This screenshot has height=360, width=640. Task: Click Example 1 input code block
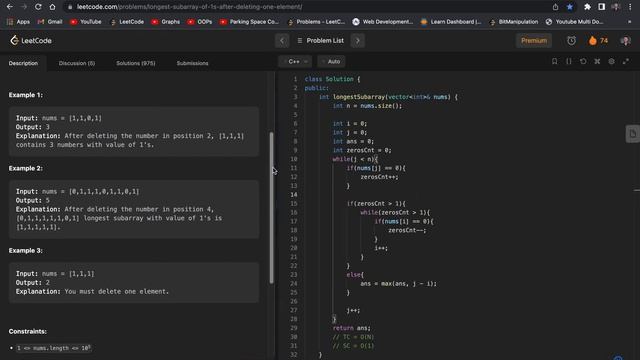coord(134,131)
